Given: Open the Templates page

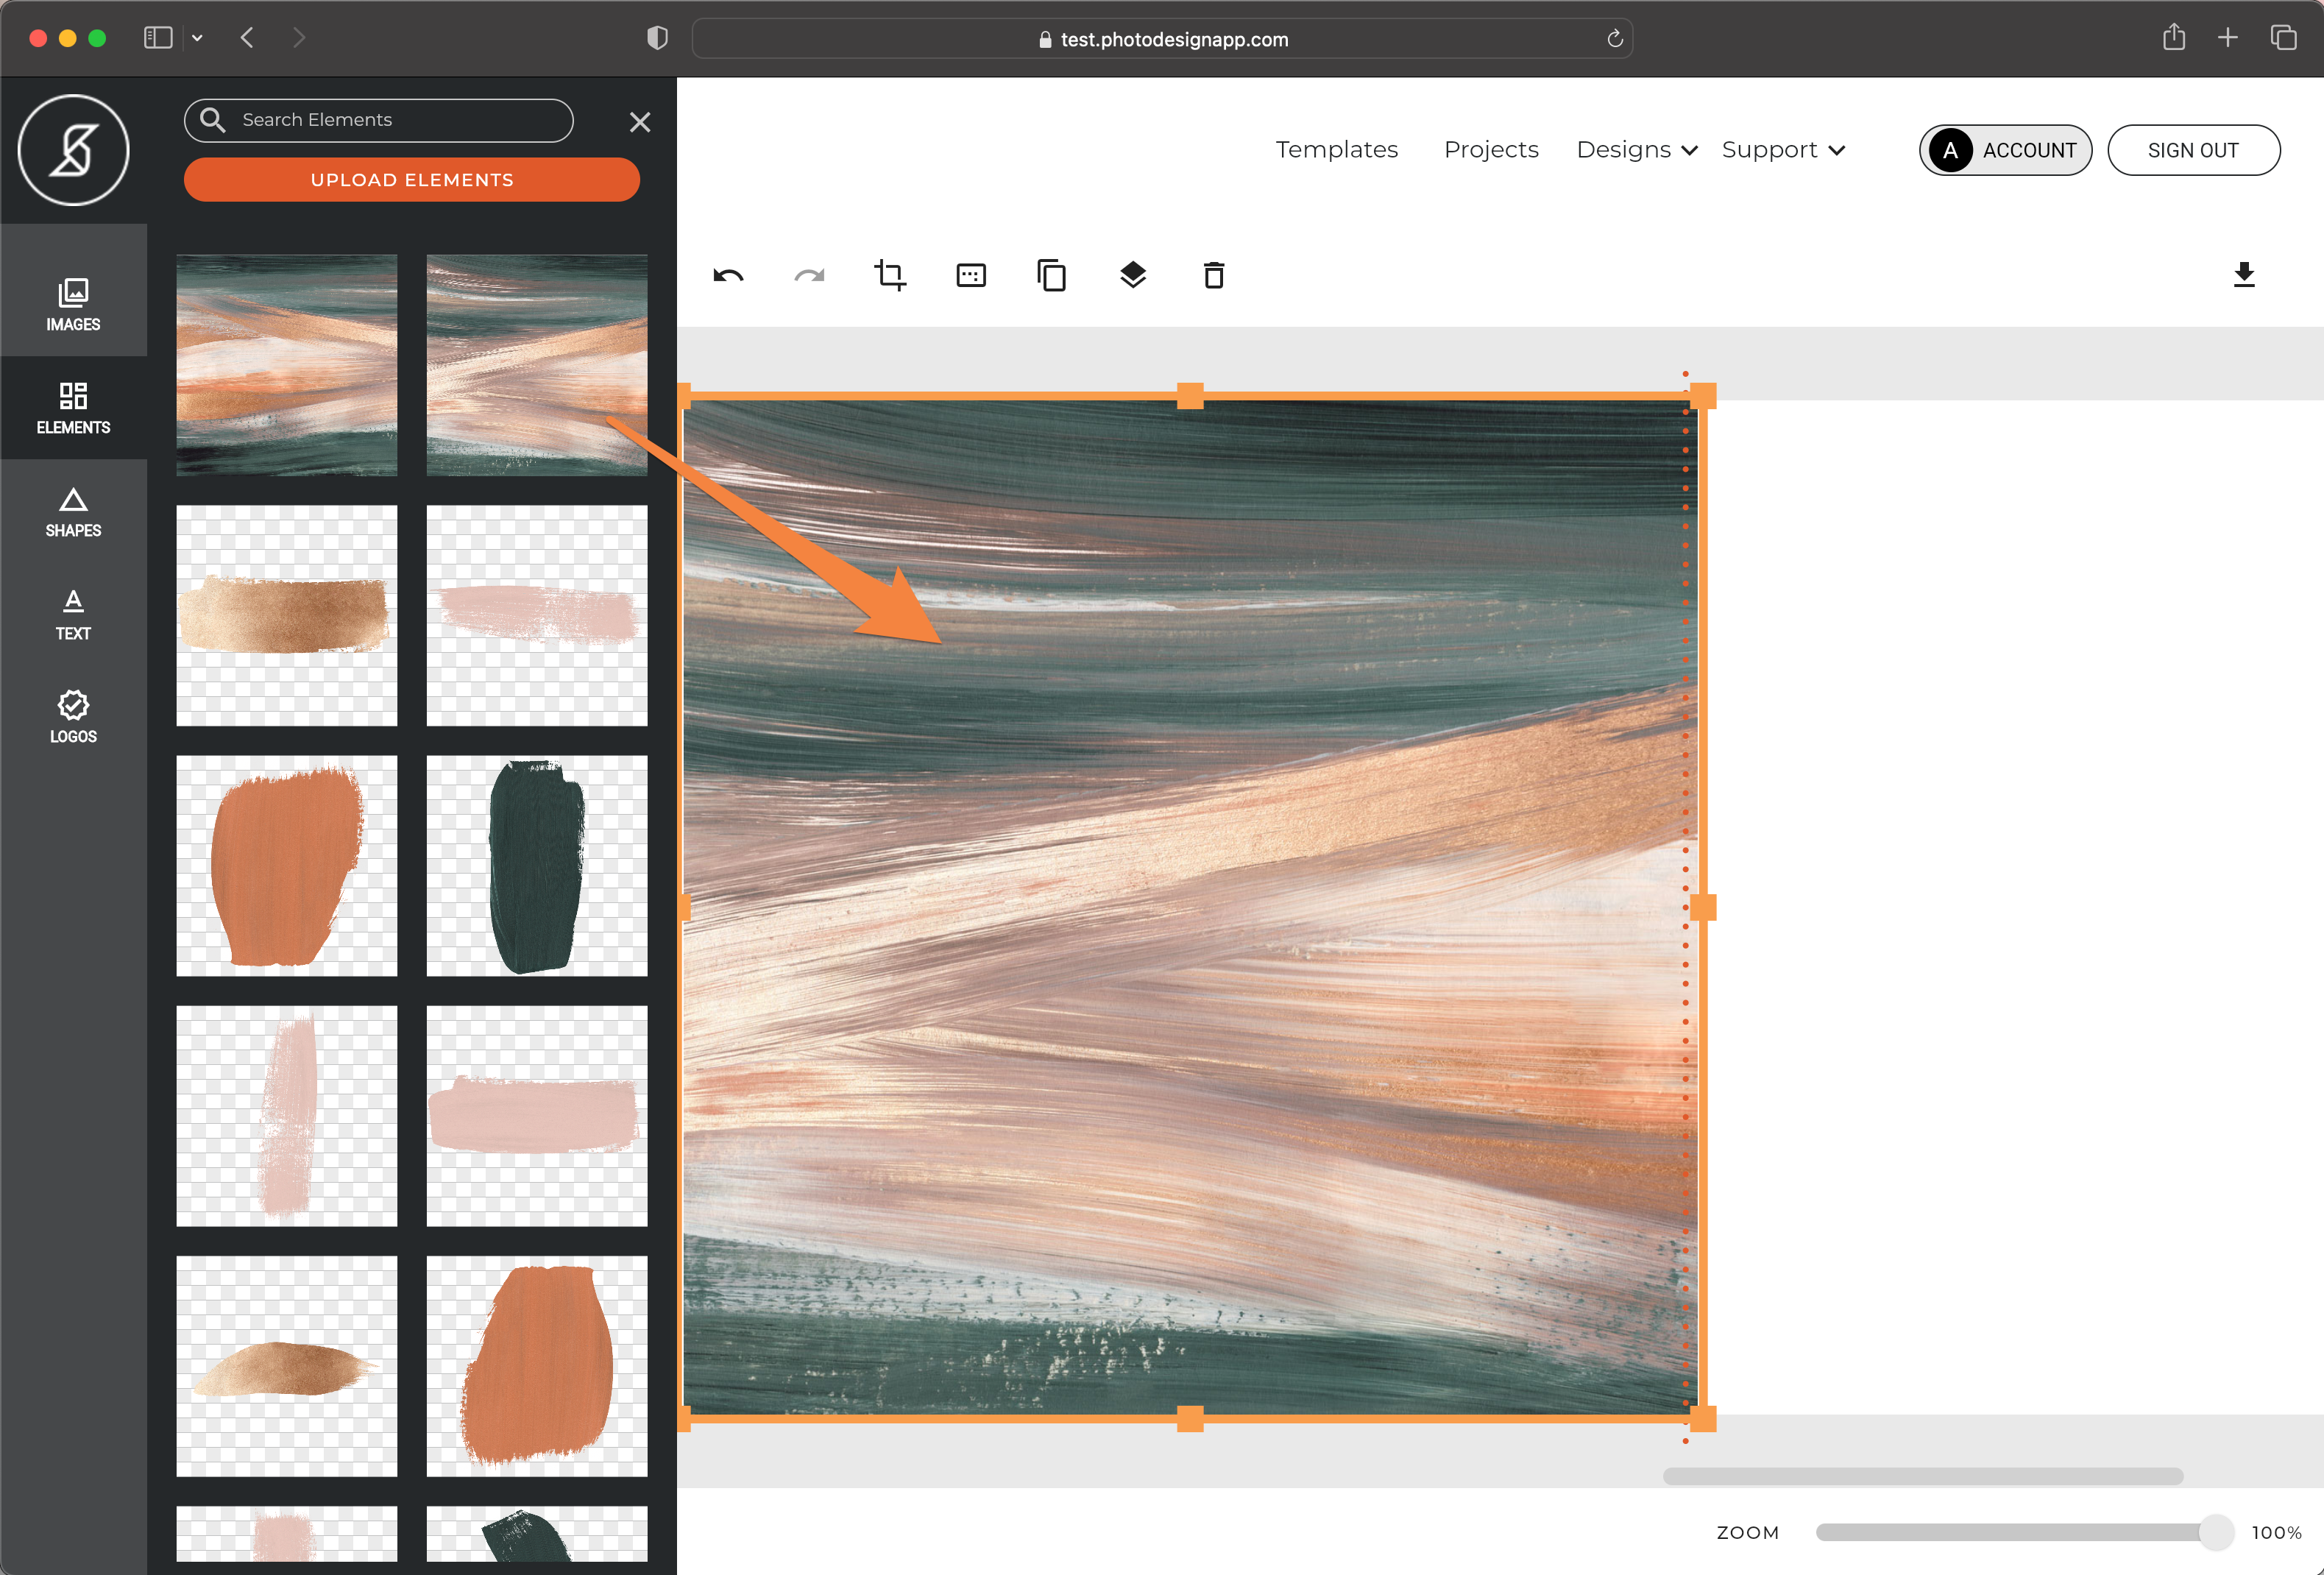Looking at the screenshot, I should point(1337,150).
